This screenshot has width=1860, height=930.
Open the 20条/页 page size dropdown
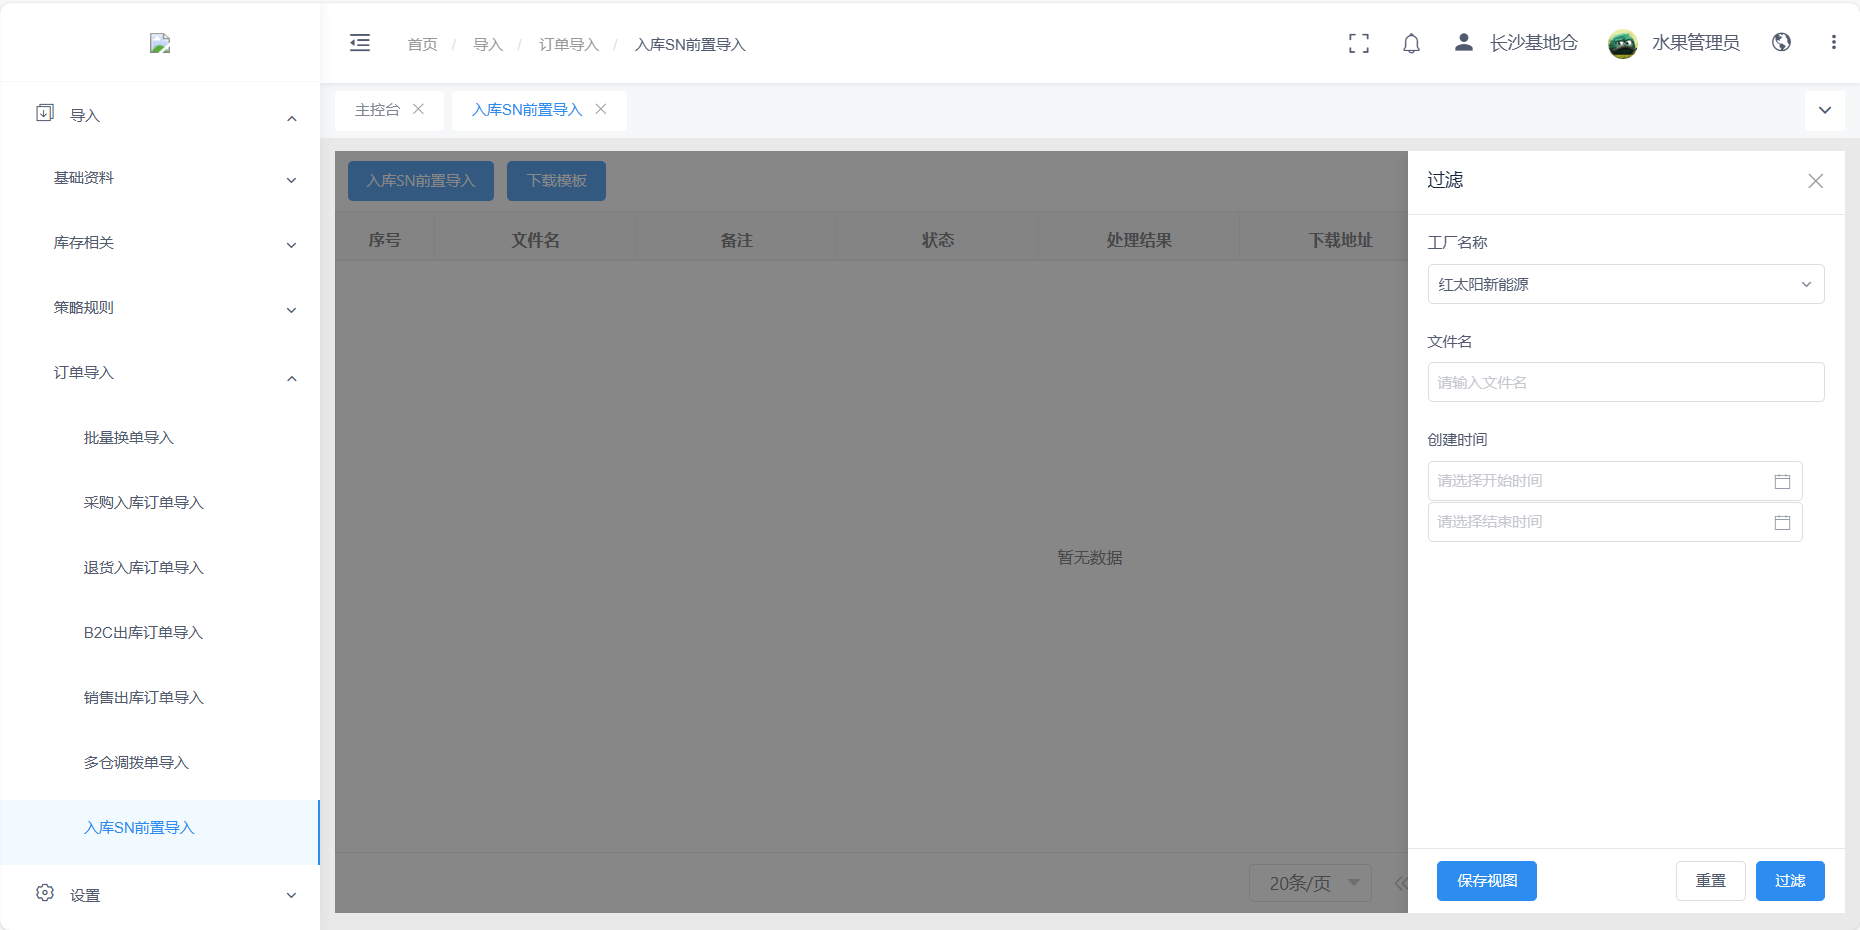click(1310, 883)
